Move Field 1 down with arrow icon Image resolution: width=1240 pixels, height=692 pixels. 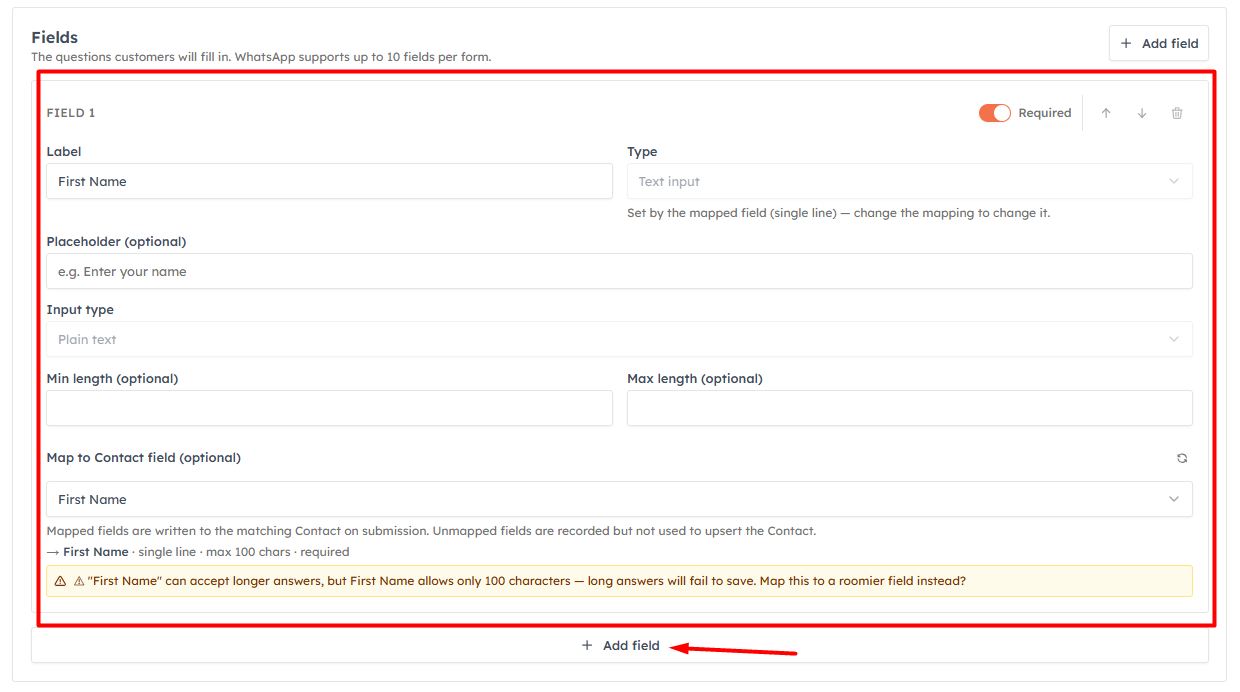coord(1142,113)
